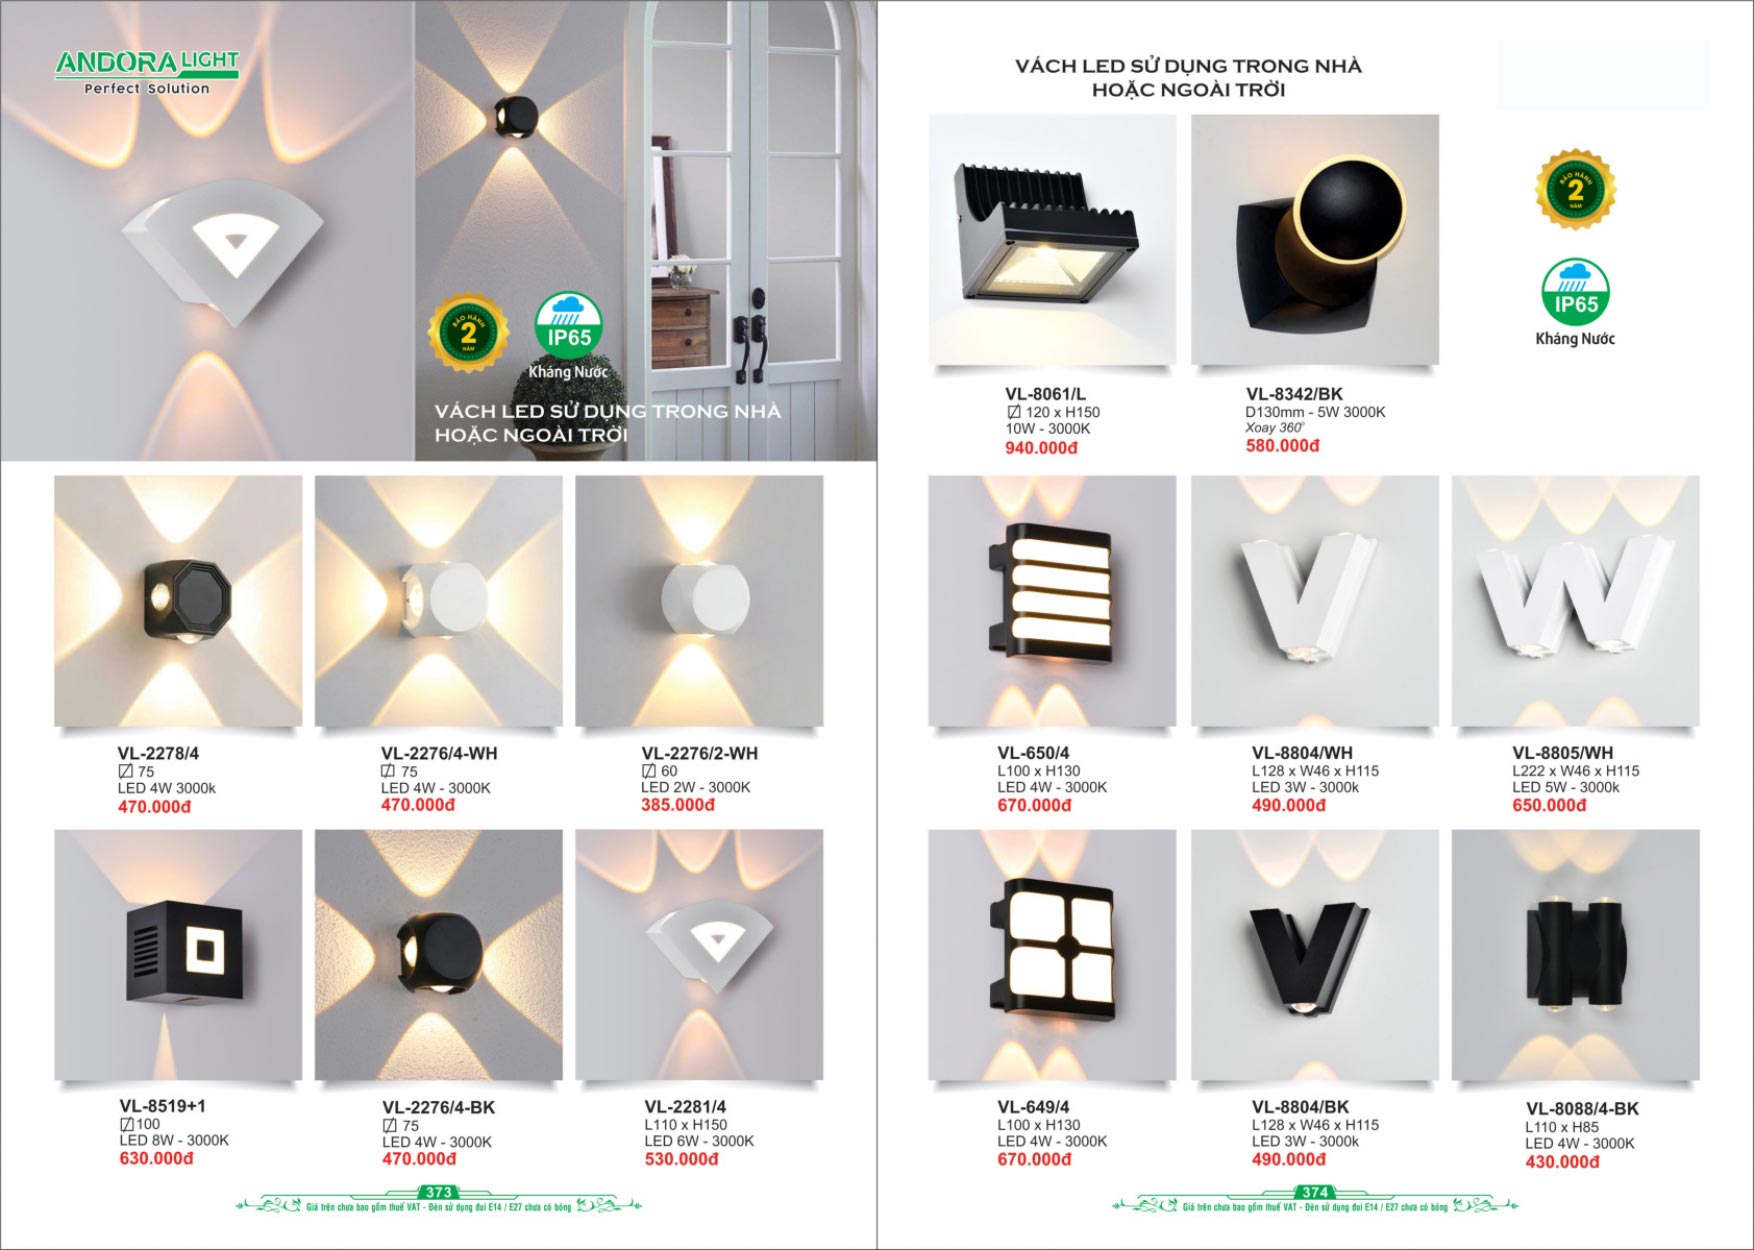Select the VL-2276/4-WH white lamp image
This screenshot has width=1754, height=1250.
439,601
